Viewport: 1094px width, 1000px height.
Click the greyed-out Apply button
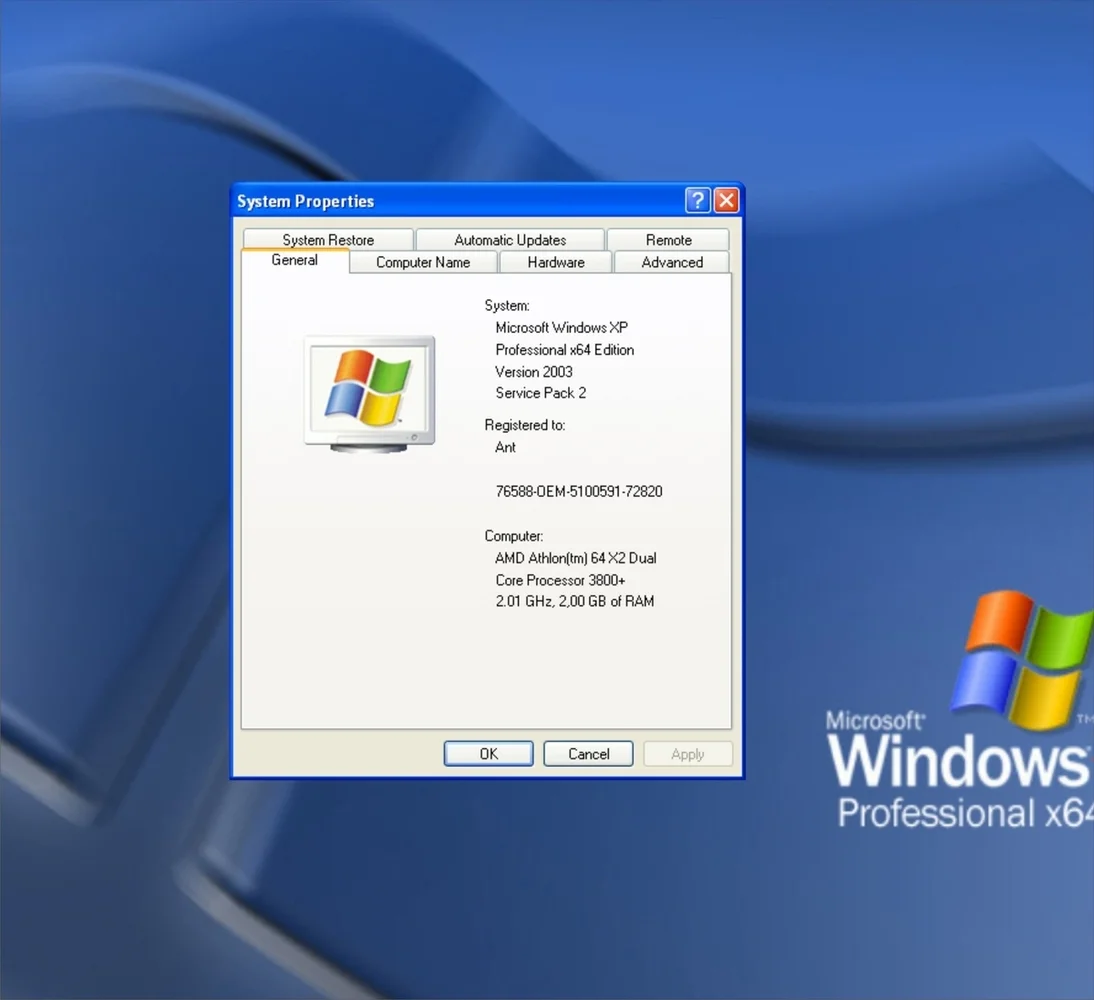click(x=687, y=754)
